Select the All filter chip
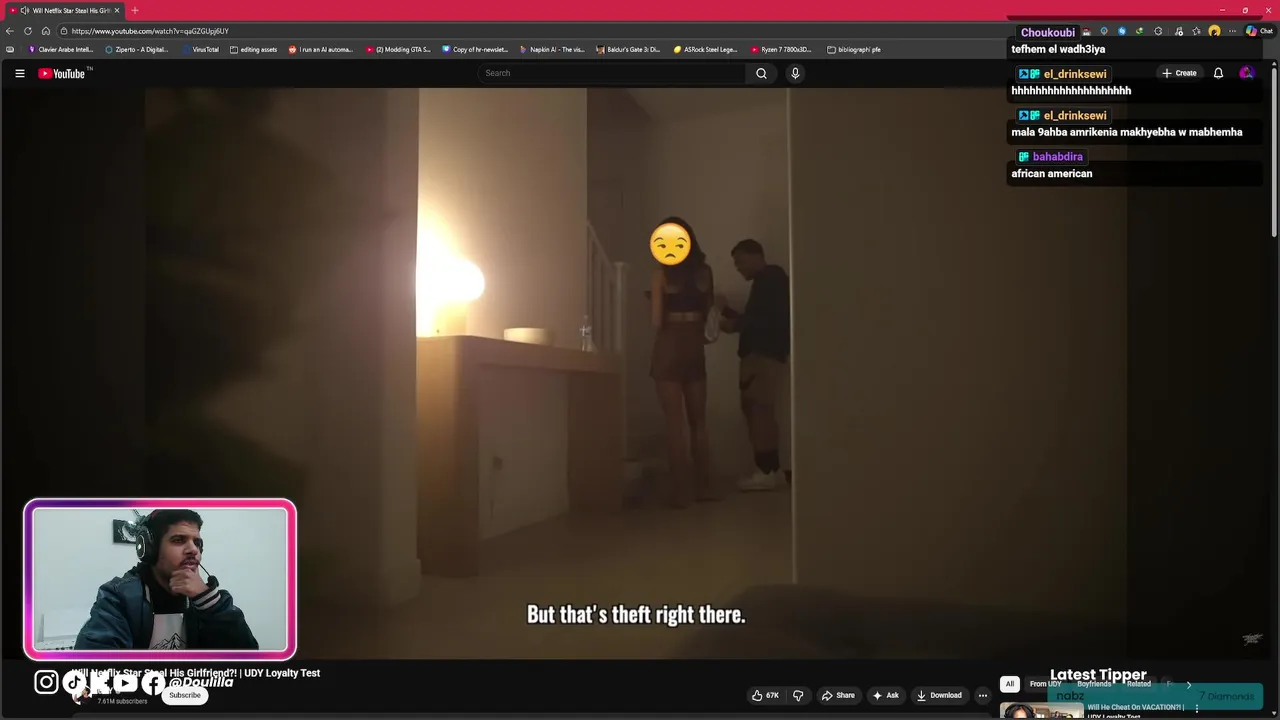Viewport: 1280px width, 720px height. pos(1010,684)
